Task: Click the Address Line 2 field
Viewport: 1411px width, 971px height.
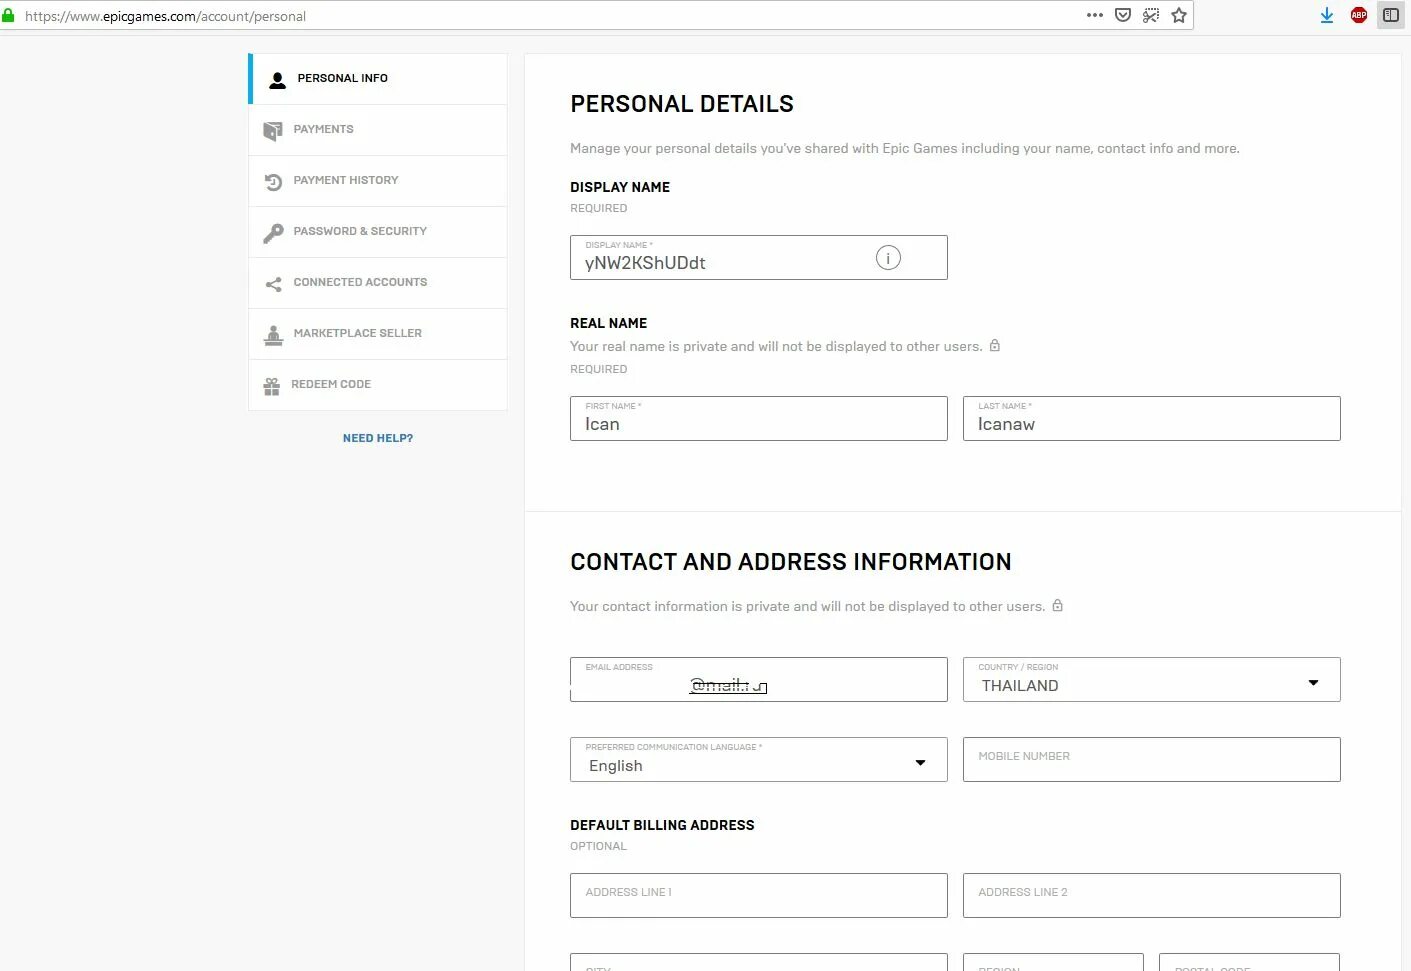Action: point(1152,895)
